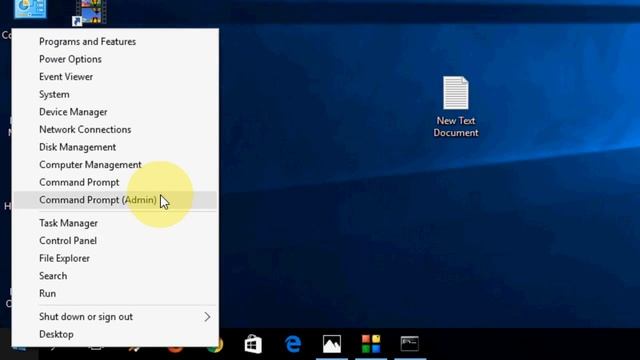Launch Computer Management
This screenshot has height=360, width=640.
[x=115, y=164]
